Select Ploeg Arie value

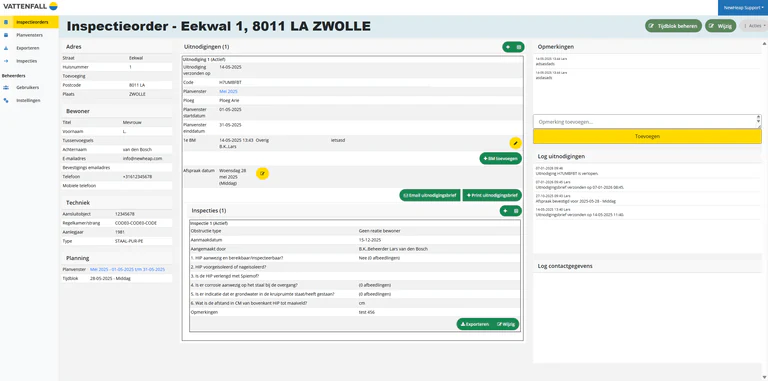click(229, 100)
